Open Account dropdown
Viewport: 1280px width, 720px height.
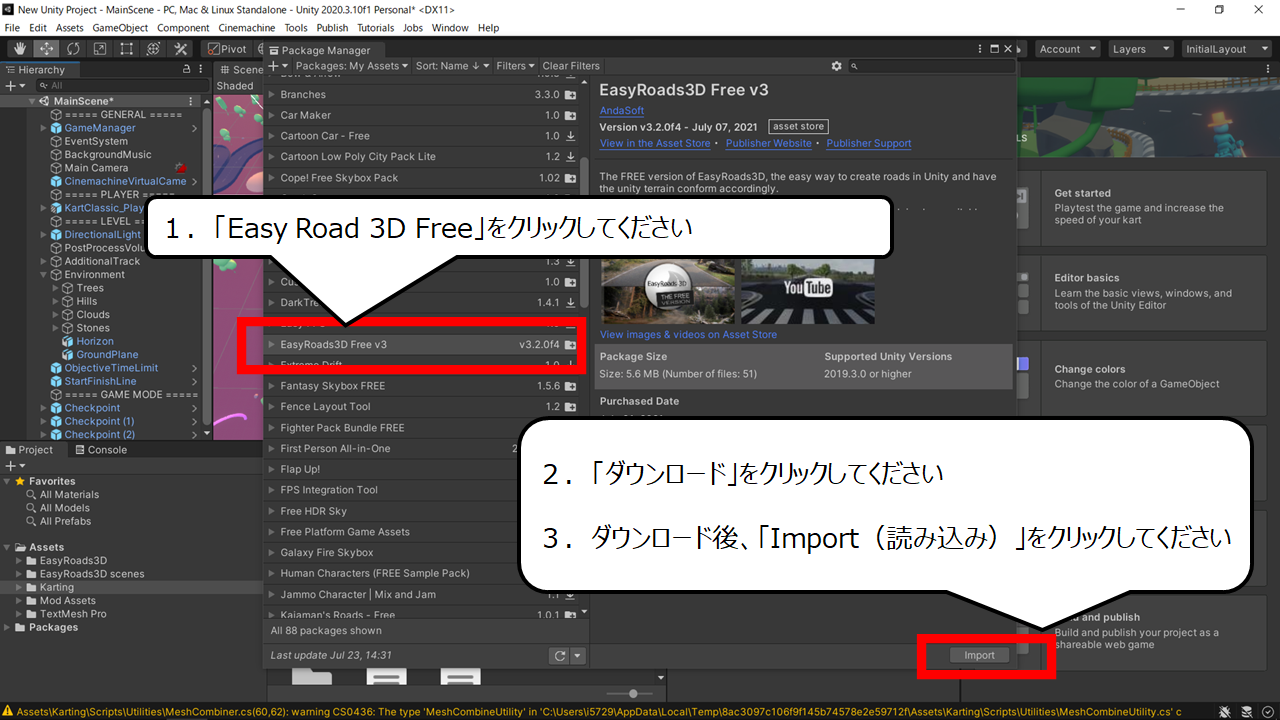(x=1066, y=49)
